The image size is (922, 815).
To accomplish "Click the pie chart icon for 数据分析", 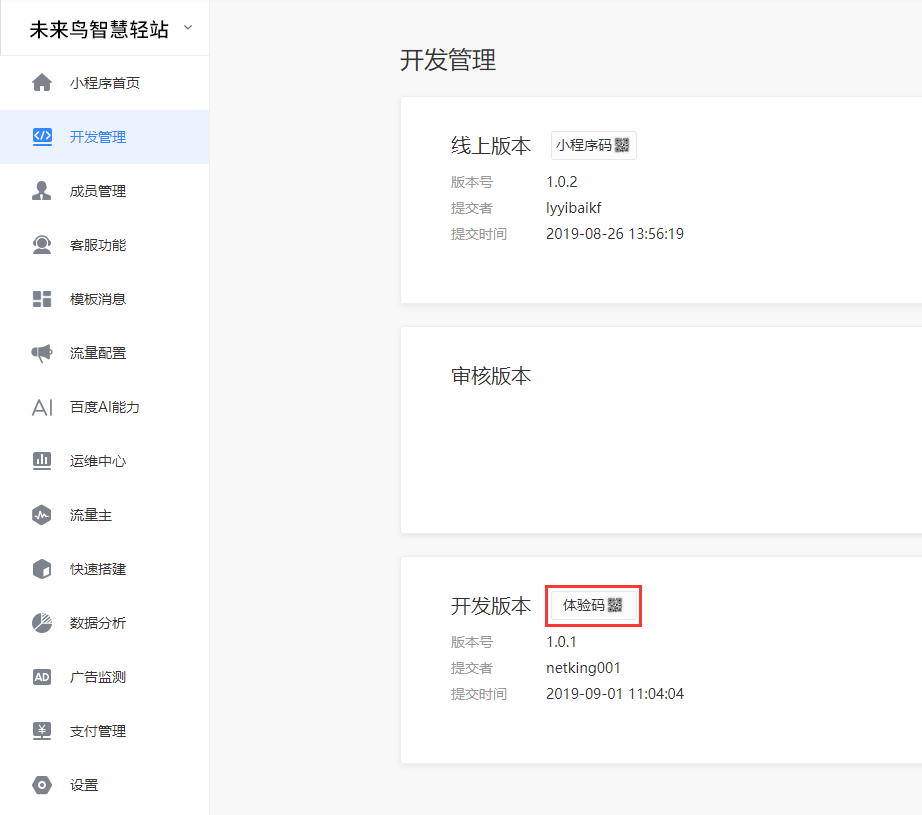I will click(x=42, y=623).
